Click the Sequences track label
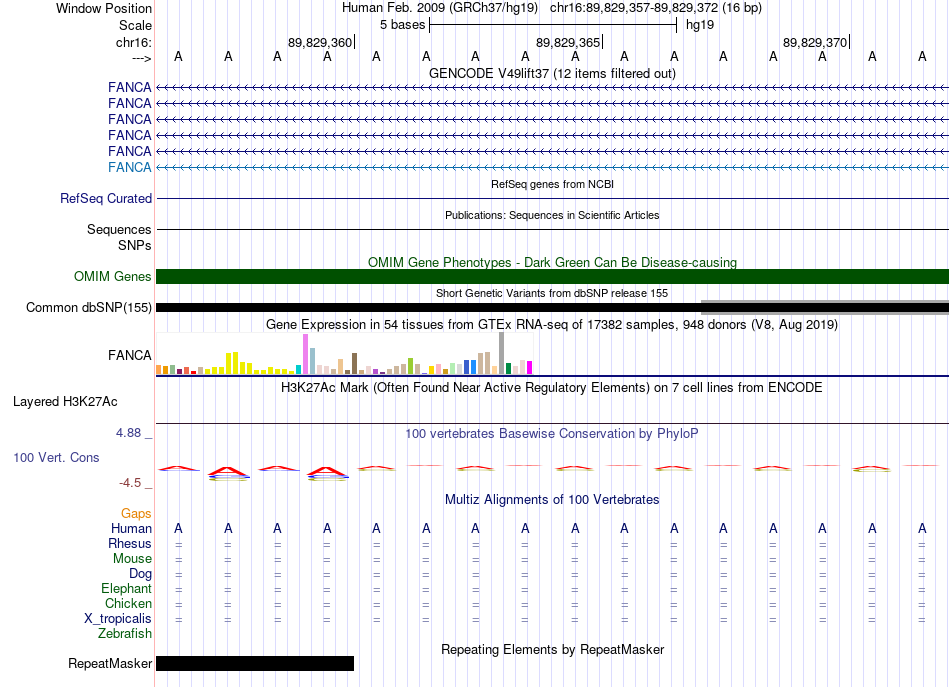950x687 pixels. (119, 229)
